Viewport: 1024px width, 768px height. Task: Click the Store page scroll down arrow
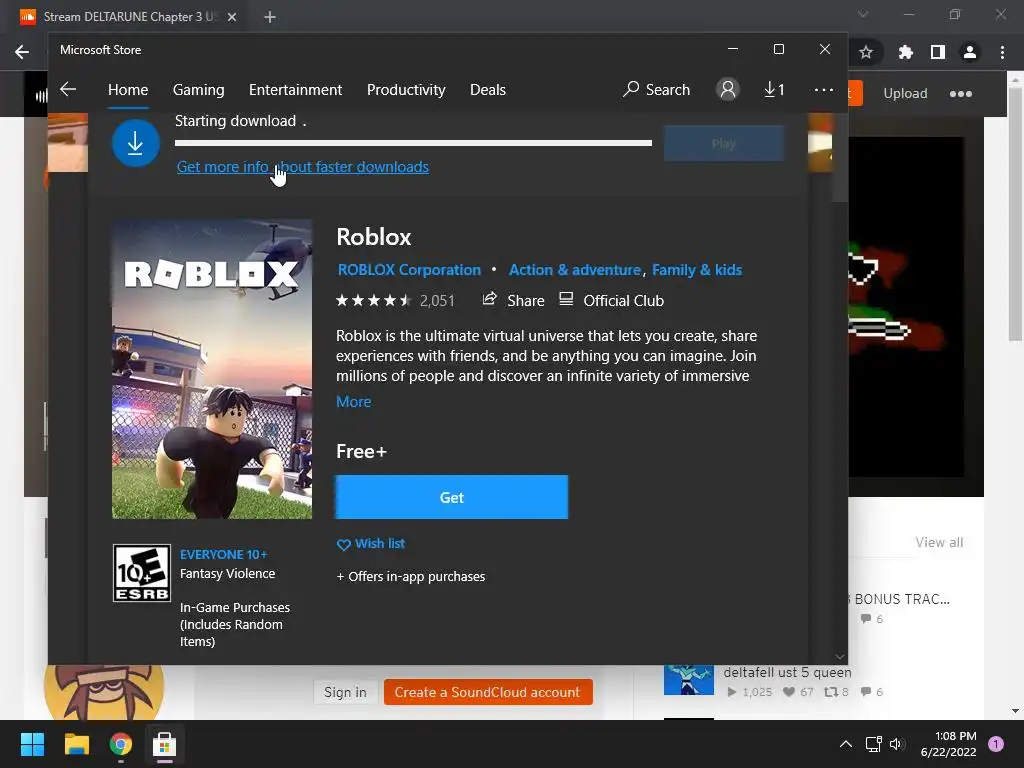point(840,657)
